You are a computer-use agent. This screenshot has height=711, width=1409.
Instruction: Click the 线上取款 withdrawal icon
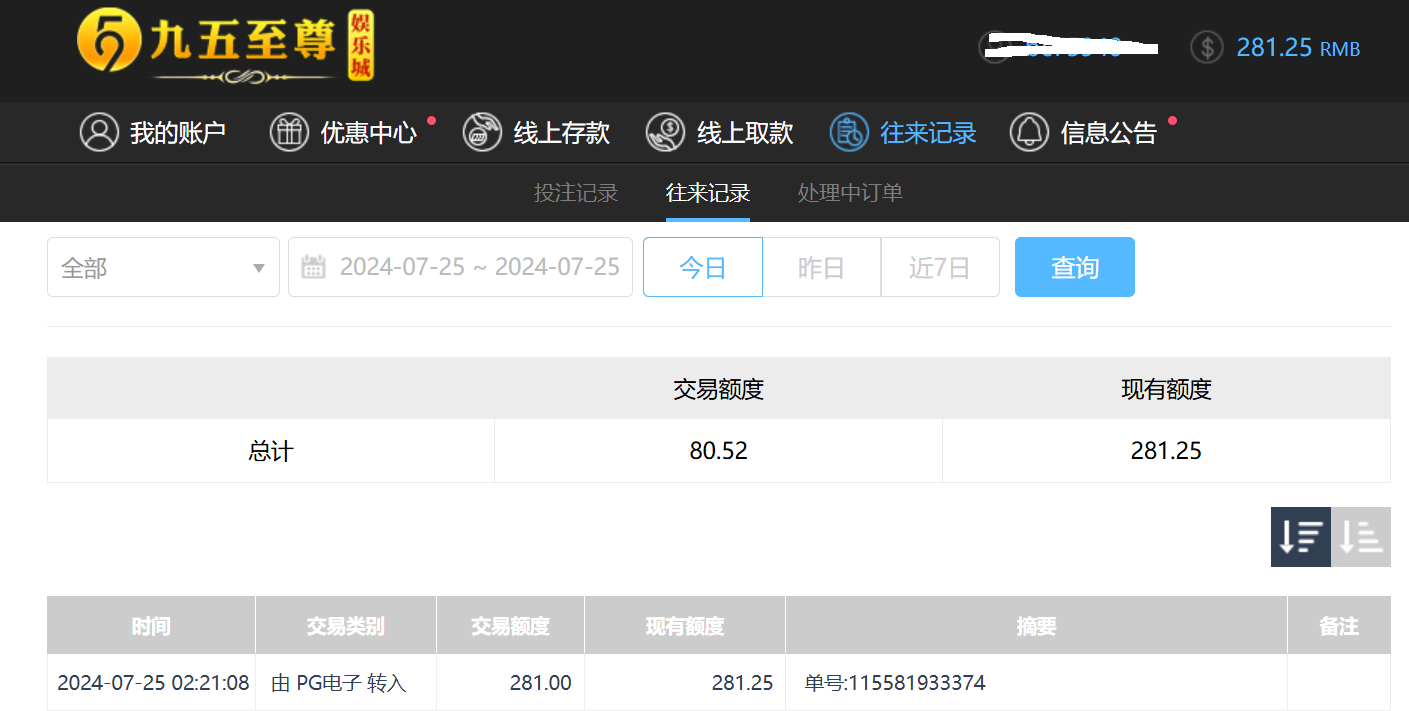[x=665, y=132]
